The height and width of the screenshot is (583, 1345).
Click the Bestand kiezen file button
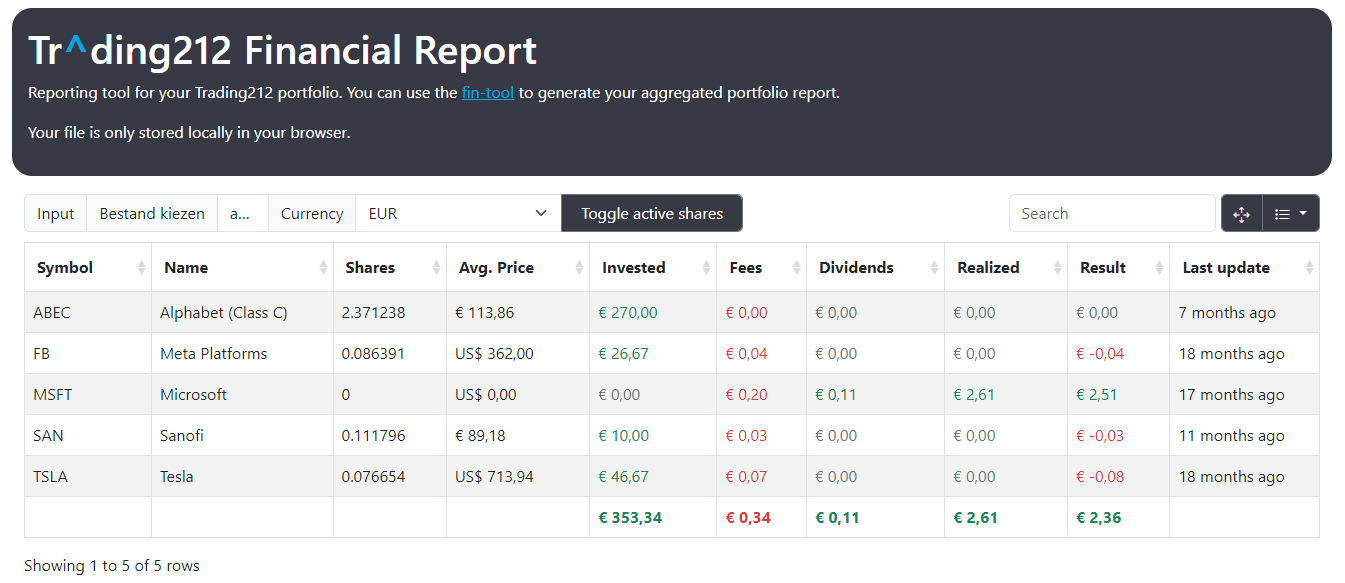click(x=152, y=213)
